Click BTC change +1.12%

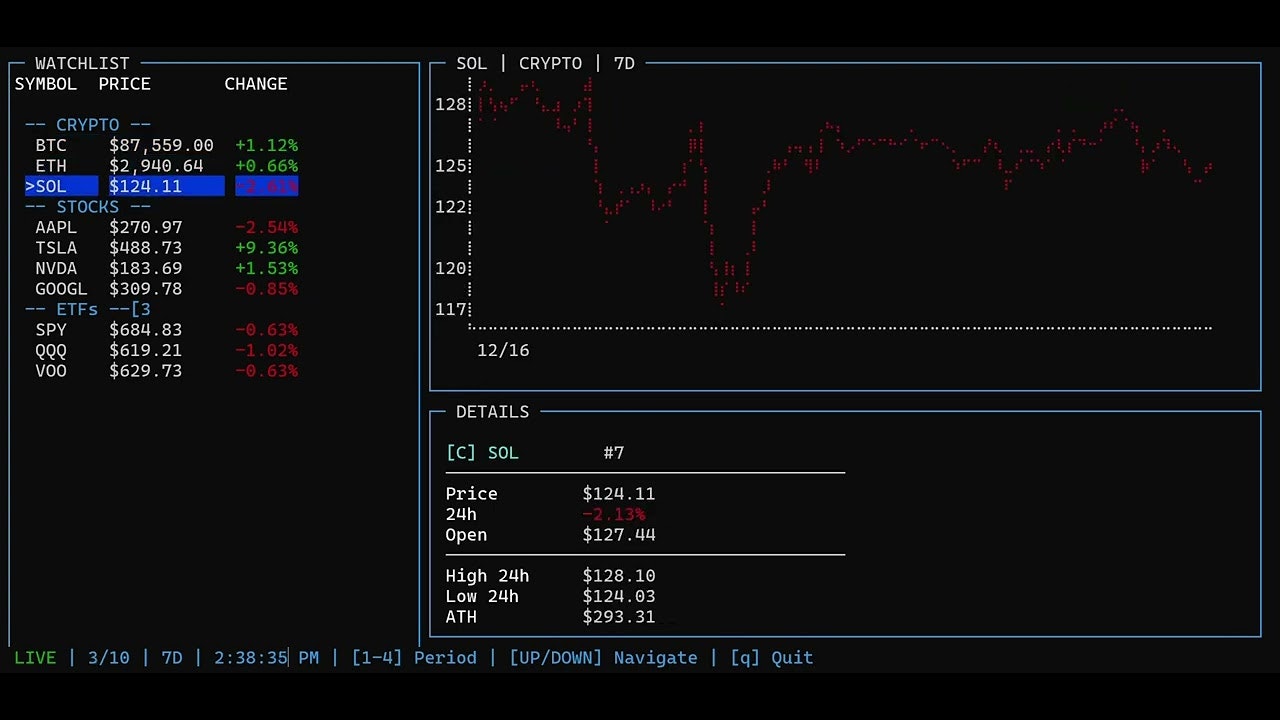pos(266,145)
